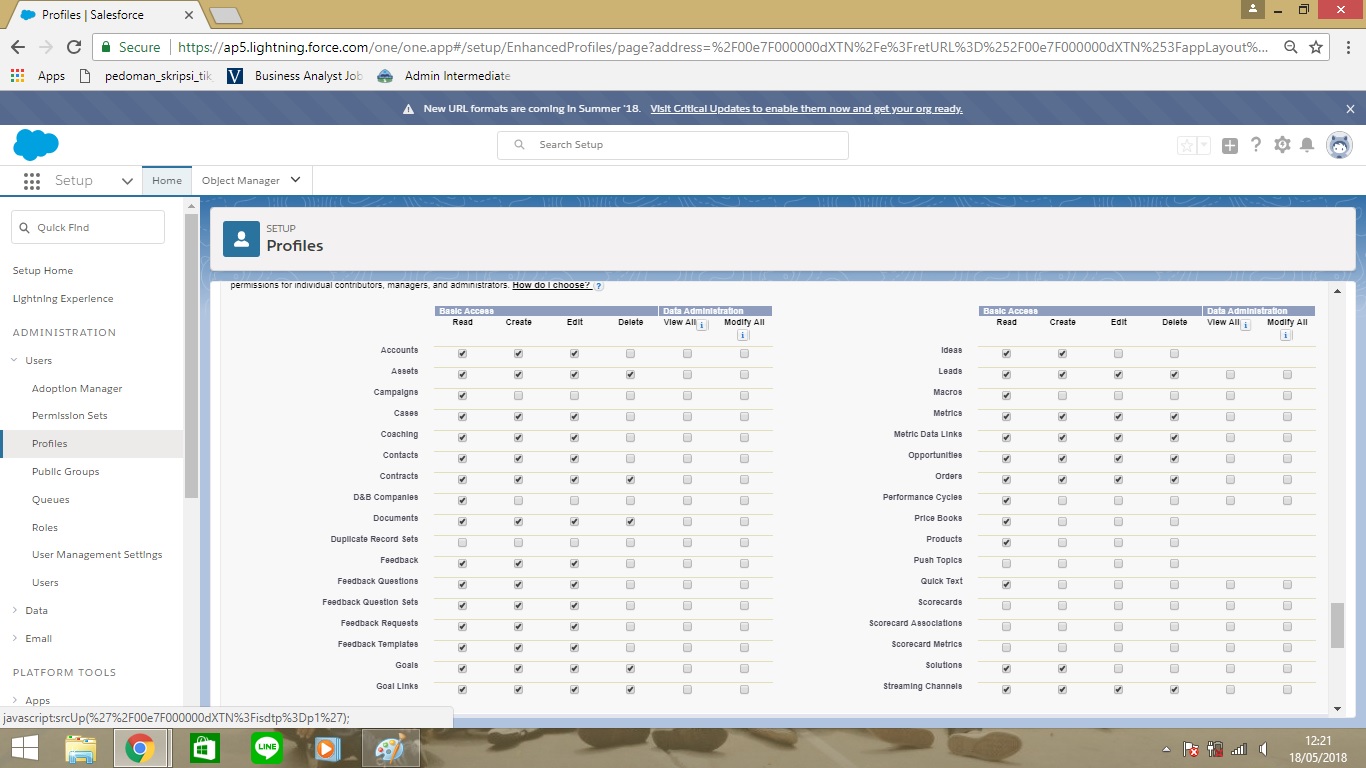Enable Edit for Scorecards
The image size is (1366, 768).
click(x=1118, y=606)
